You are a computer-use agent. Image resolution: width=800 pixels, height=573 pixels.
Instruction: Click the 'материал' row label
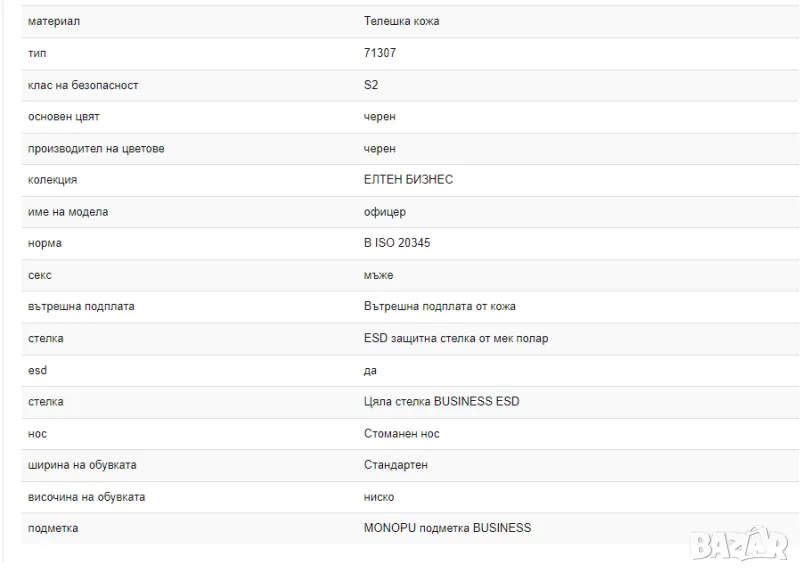tap(53, 21)
